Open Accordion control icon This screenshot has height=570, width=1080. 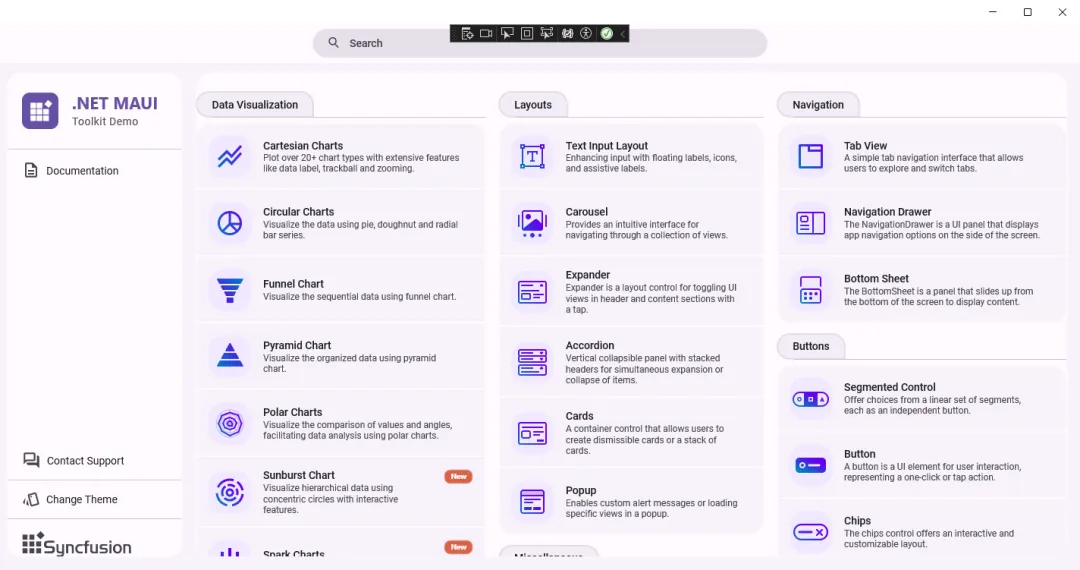coord(532,362)
